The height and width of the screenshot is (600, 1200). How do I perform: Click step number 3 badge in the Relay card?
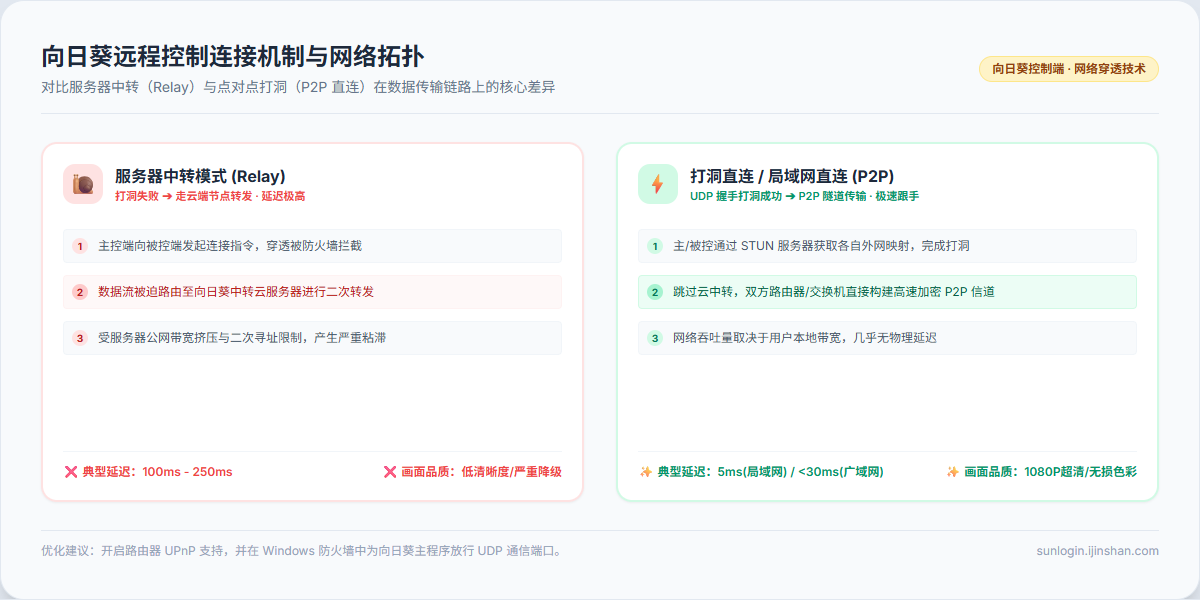[x=80, y=338]
